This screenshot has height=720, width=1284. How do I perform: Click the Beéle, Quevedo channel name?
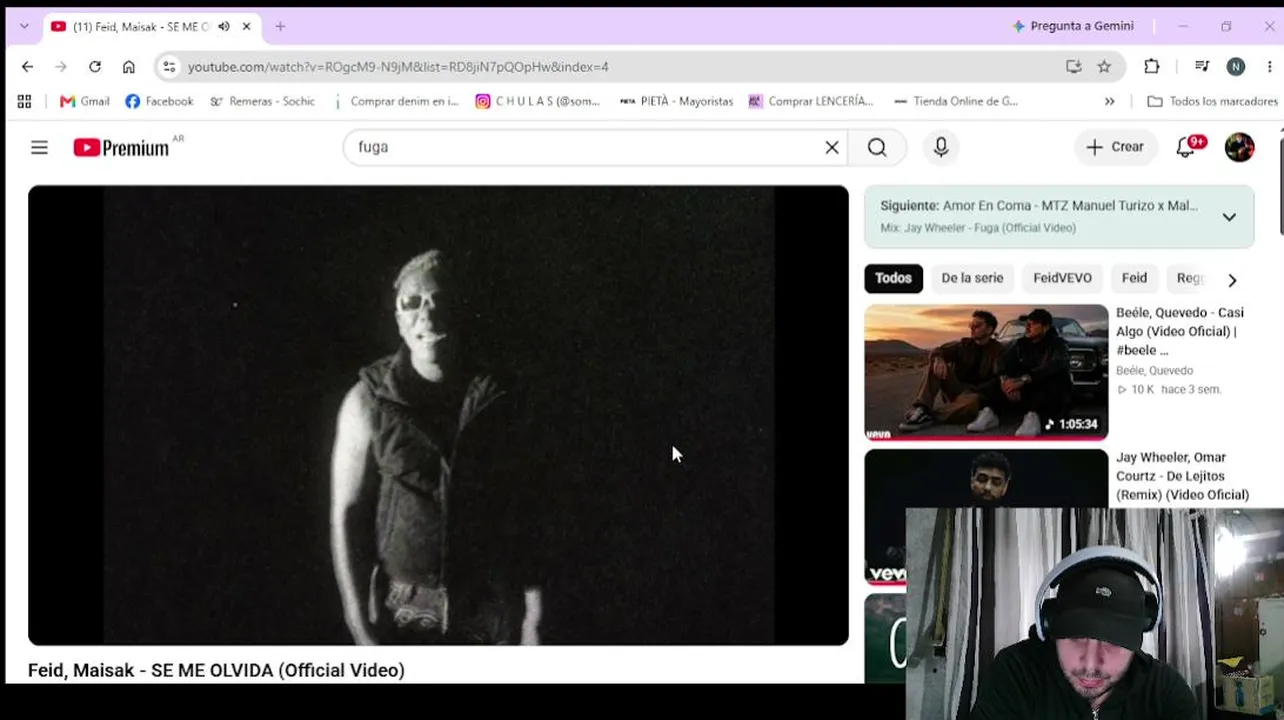1154,371
